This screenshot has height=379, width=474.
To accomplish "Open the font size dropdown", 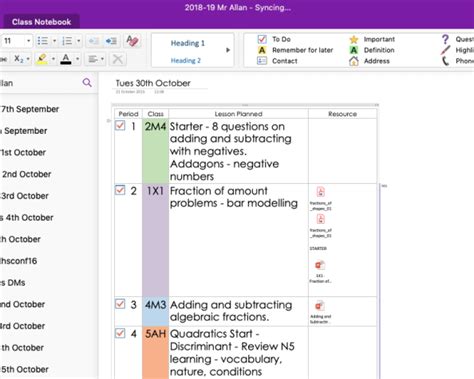I will click(x=29, y=41).
